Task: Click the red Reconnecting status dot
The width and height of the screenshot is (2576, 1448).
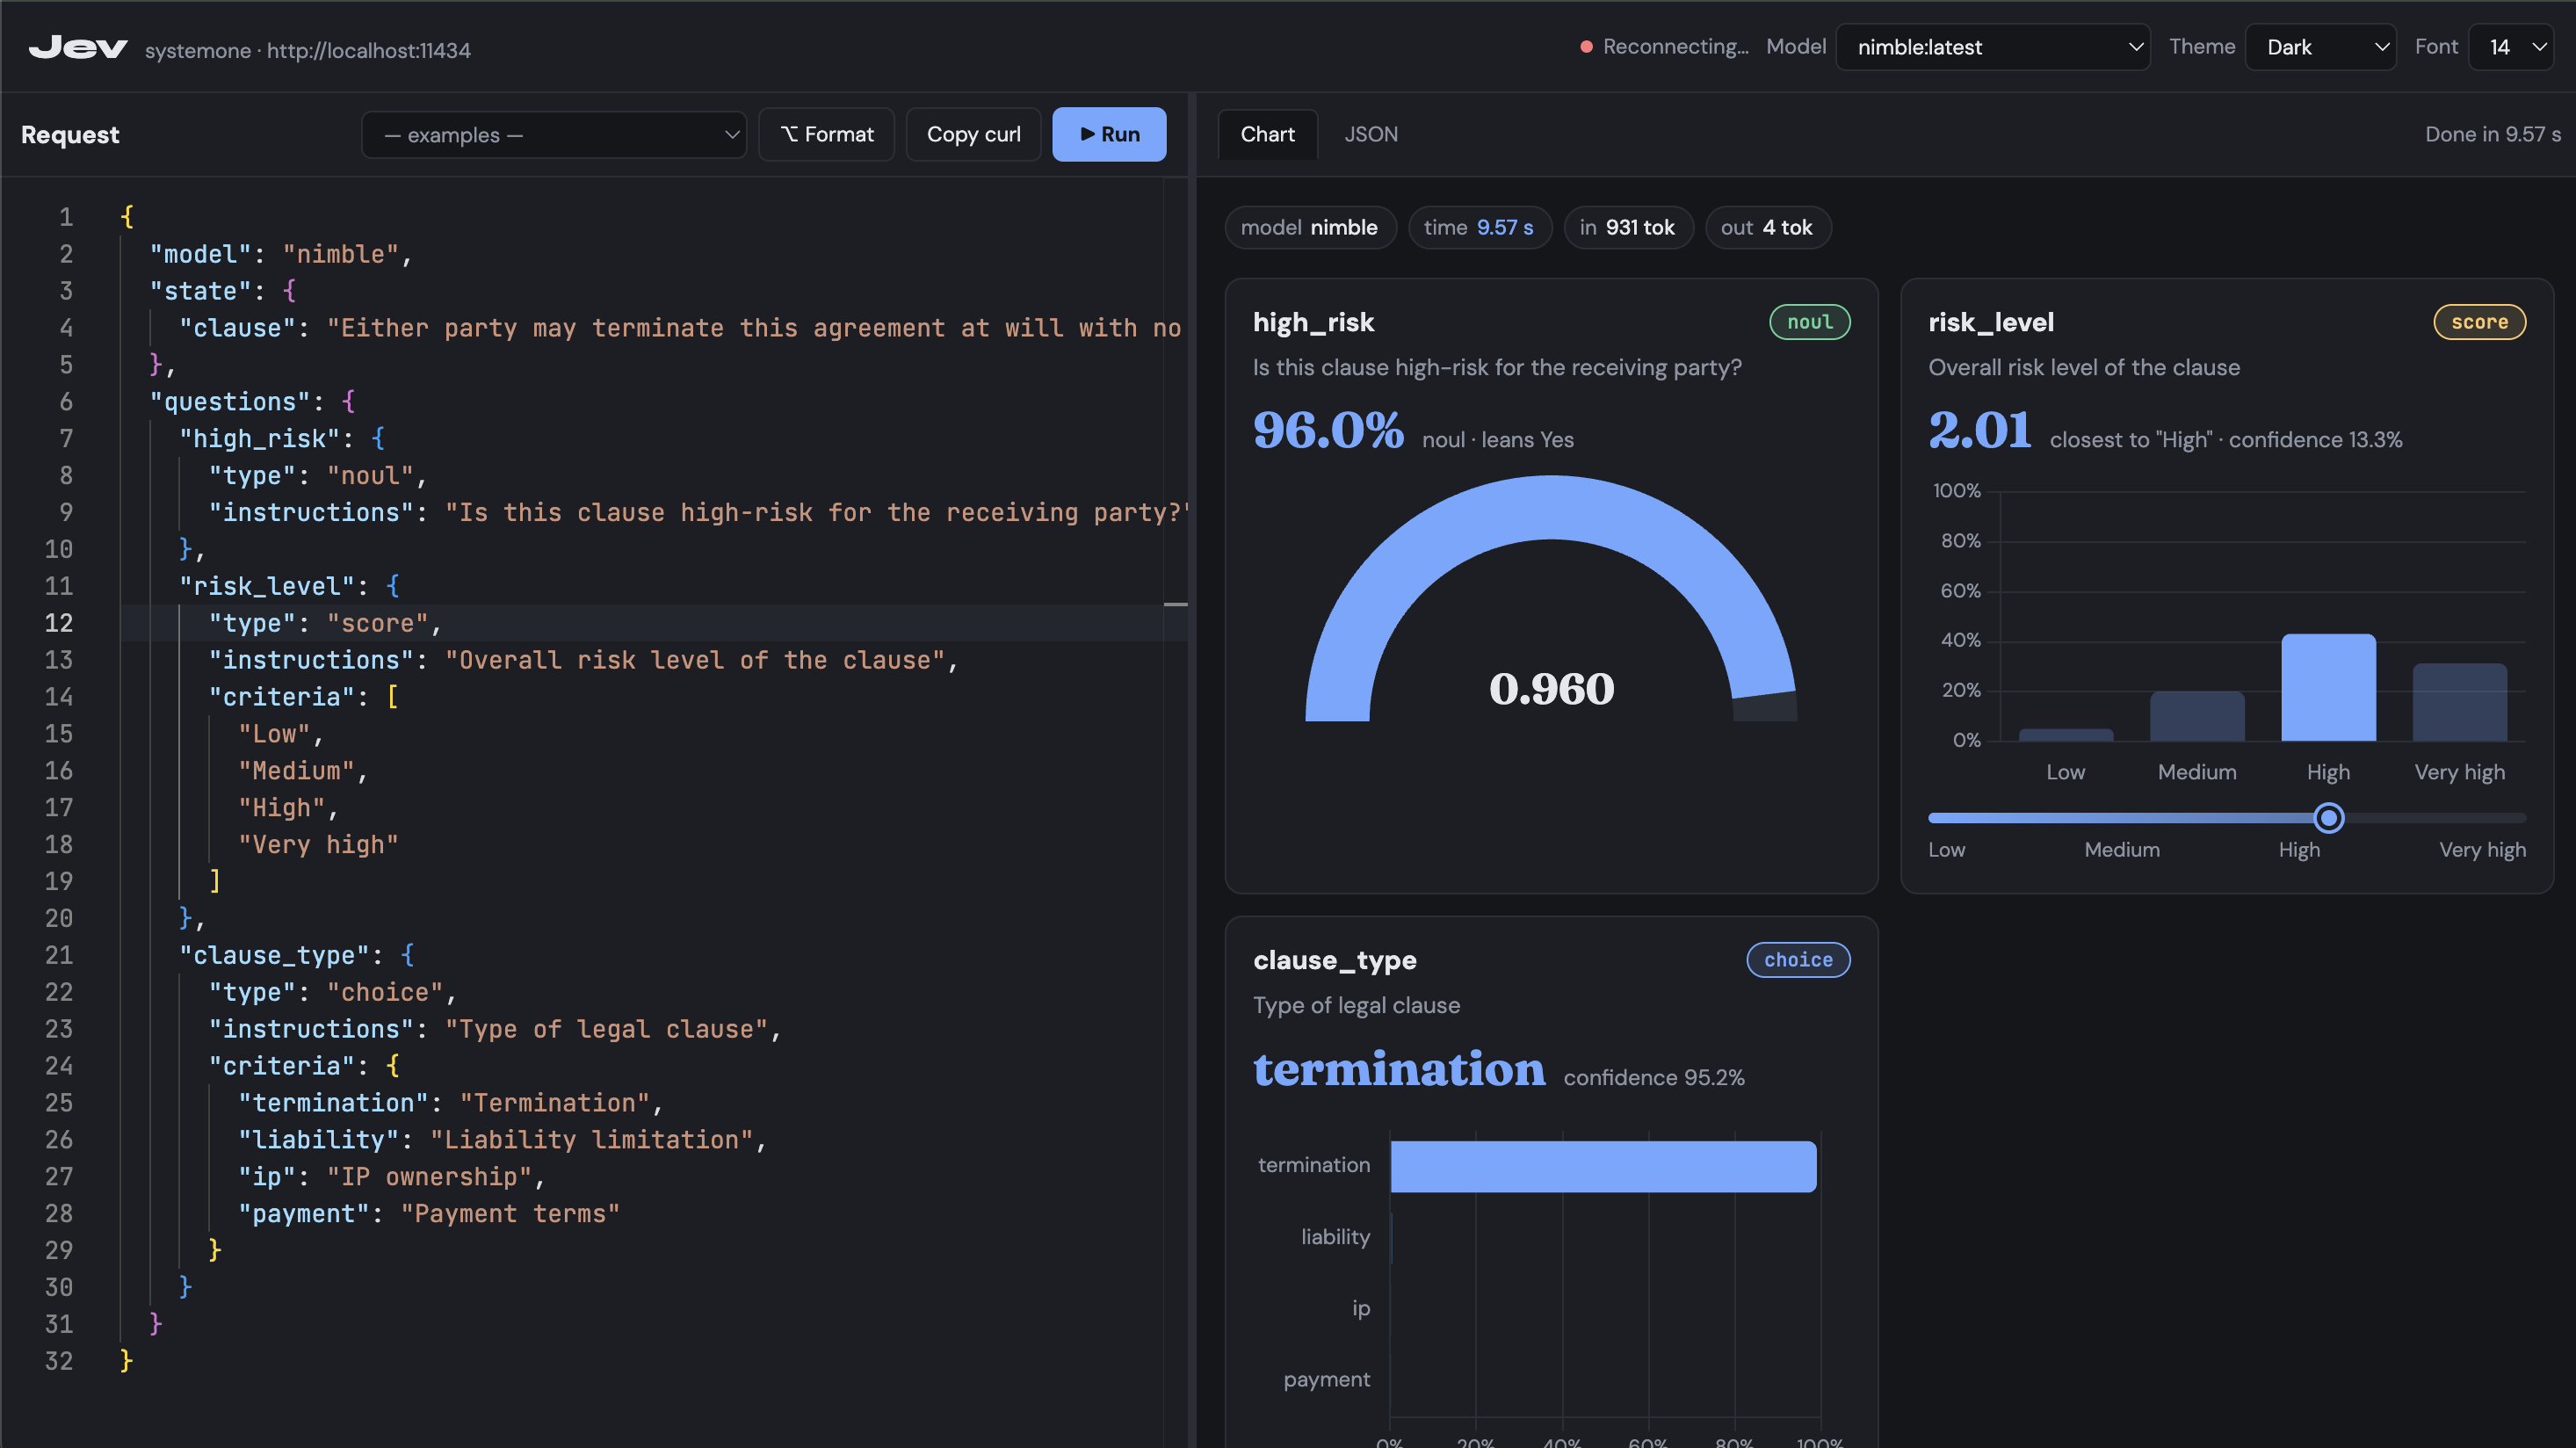Action: (x=1586, y=47)
